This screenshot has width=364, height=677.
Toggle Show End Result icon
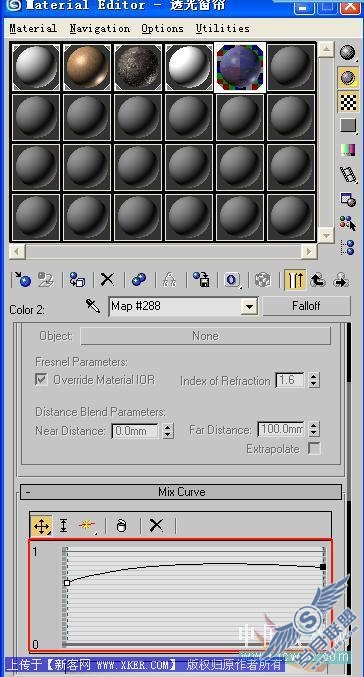[296, 280]
